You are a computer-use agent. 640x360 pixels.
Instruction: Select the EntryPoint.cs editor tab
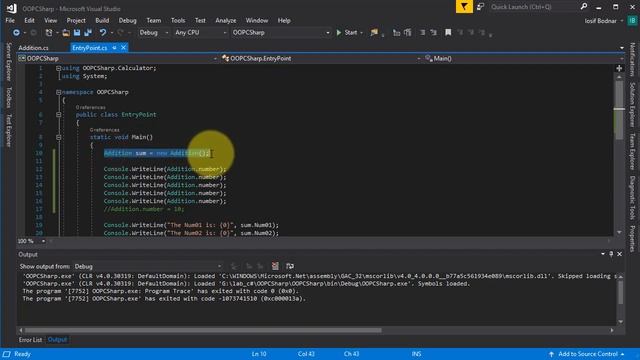pos(89,48)
